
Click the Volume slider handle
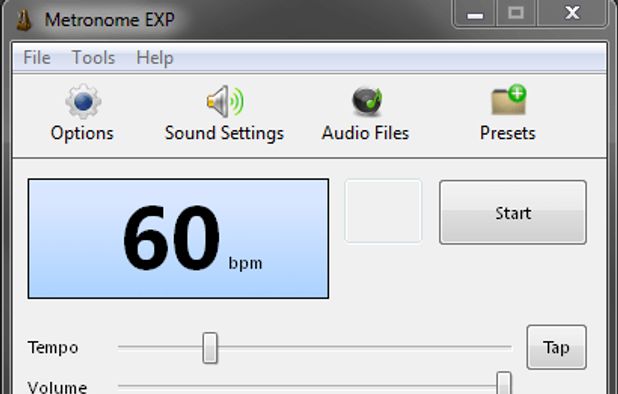pyautogui.click(x=504, y=383)
